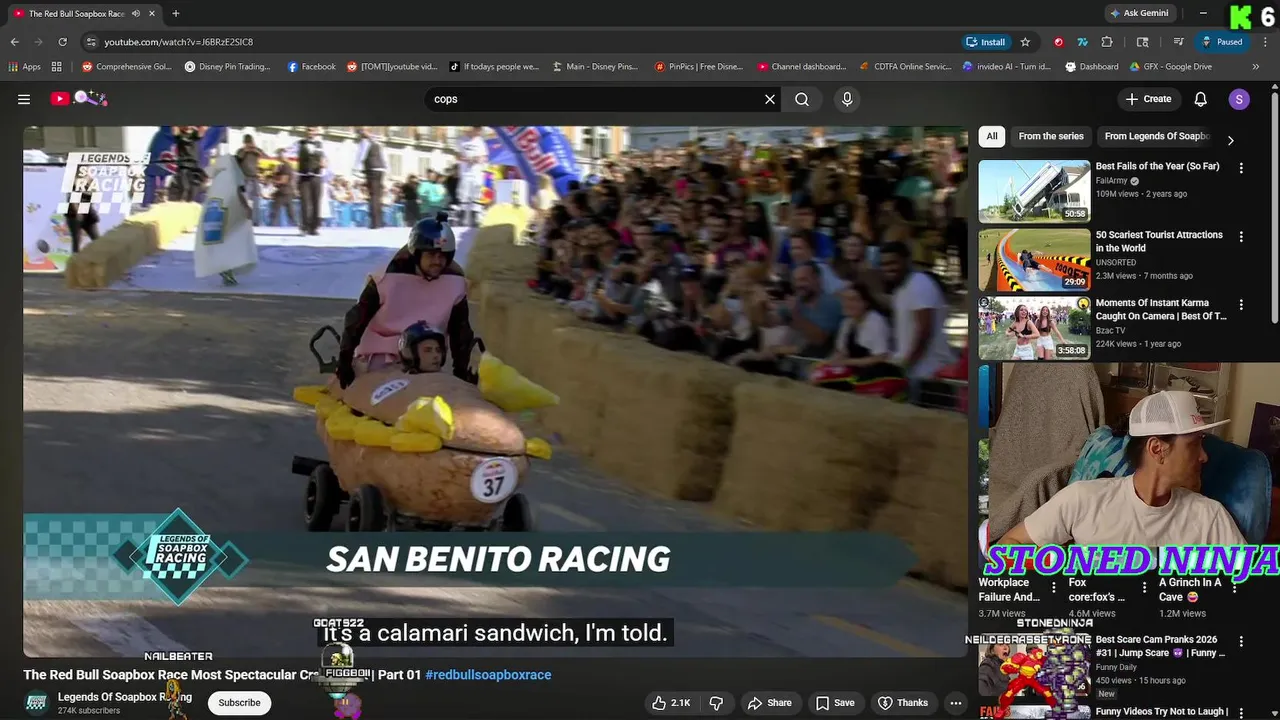The width and height of the screenshot is (1280, 720).
Task: Open the Channel dashboard bookmark
Action: click(802, 67)
